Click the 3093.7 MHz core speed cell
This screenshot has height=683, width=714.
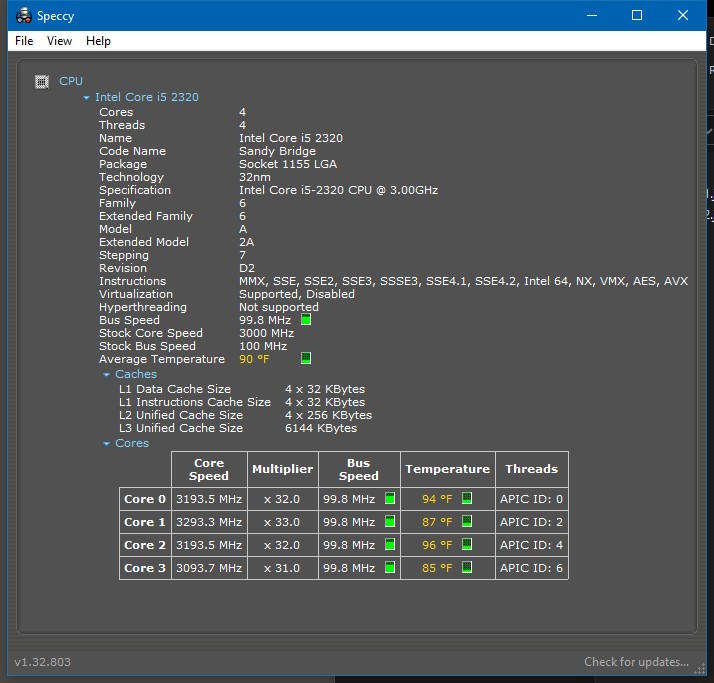click(x=209, y=568)
